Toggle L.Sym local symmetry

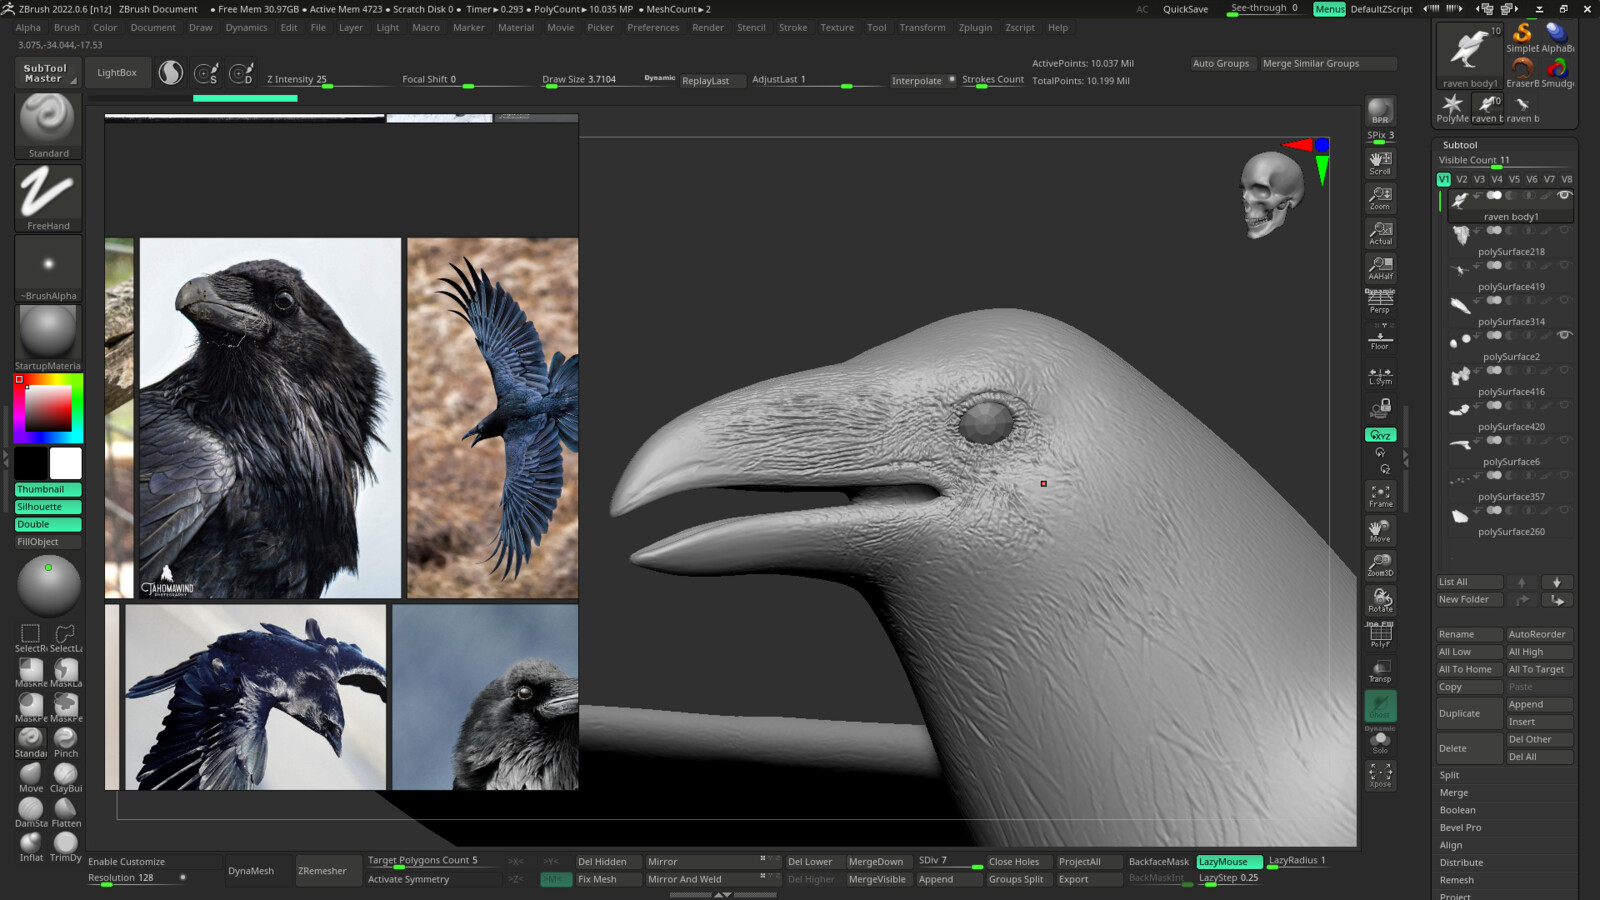pyautogui.click(x=1380, y=374)
